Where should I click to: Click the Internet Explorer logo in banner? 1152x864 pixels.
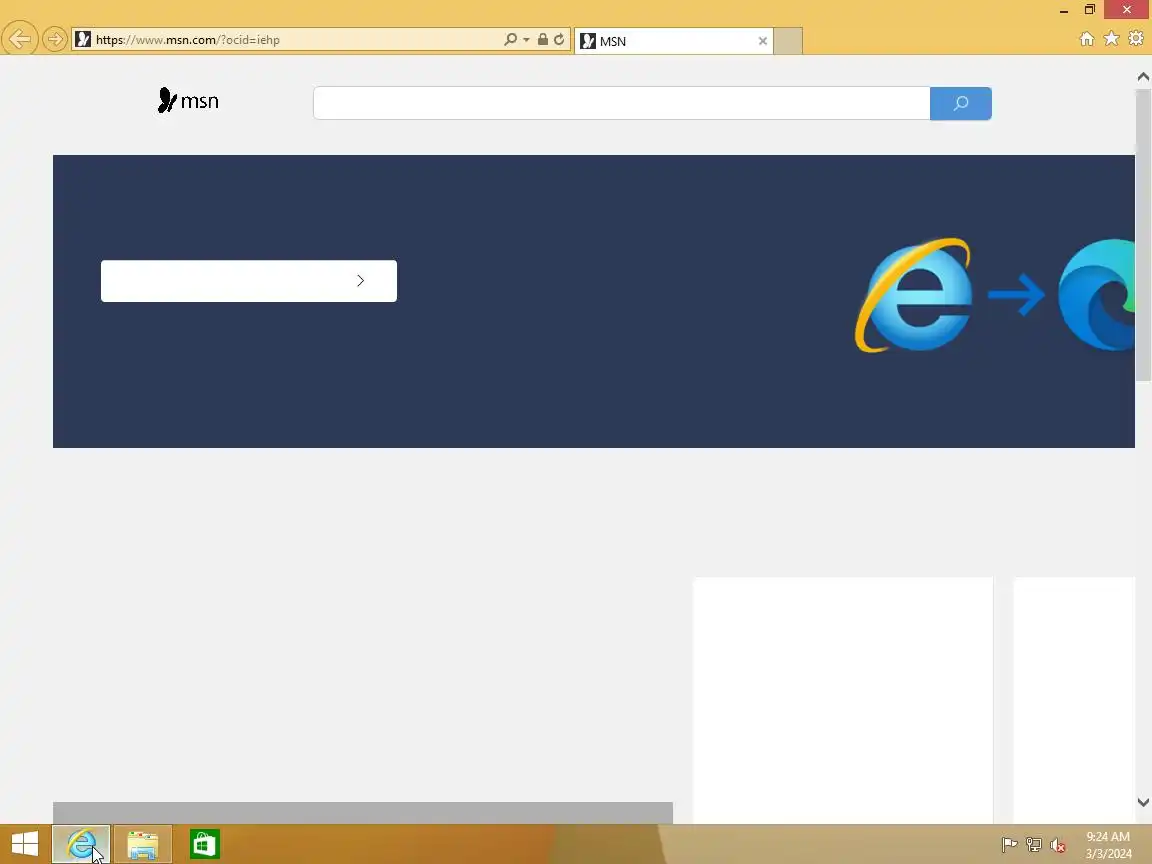914,295
